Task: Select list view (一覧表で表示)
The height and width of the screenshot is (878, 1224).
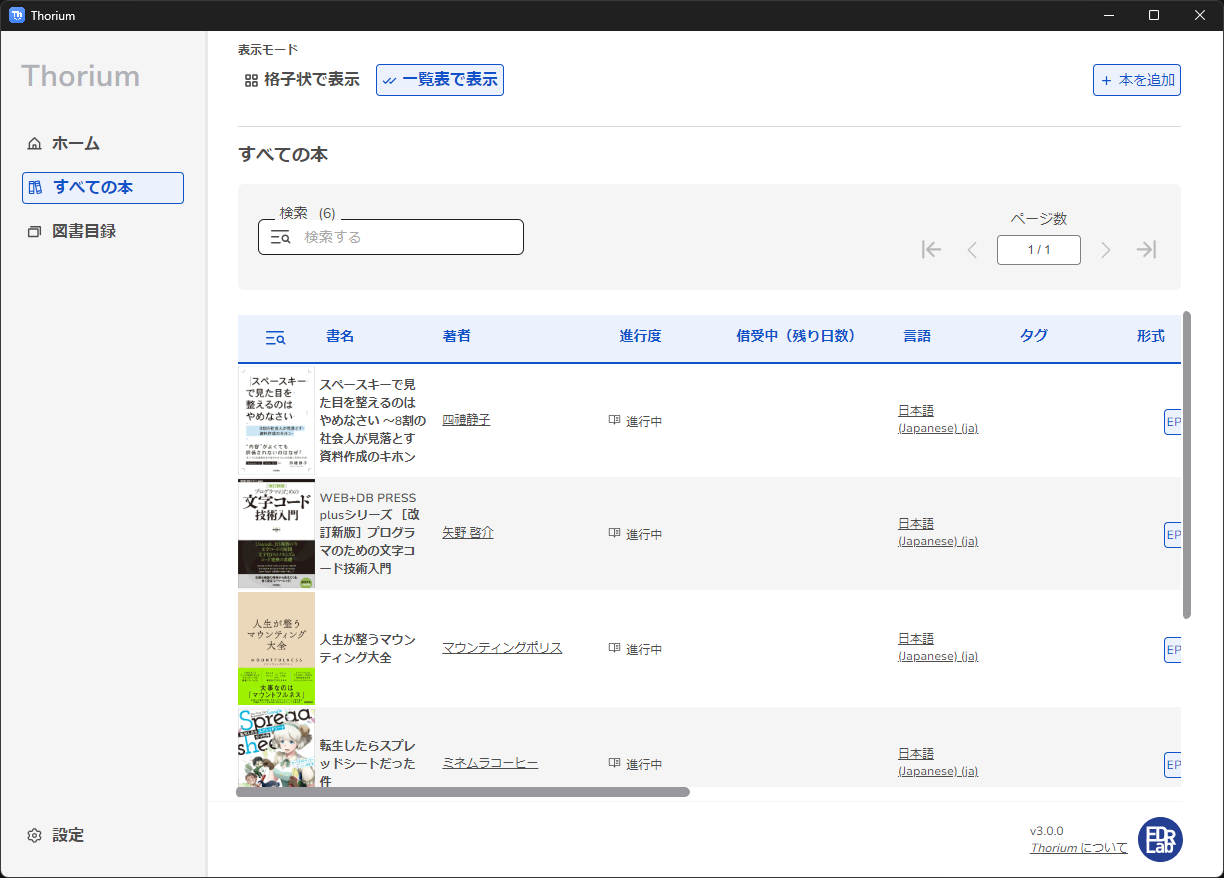Action: [440, 80]
